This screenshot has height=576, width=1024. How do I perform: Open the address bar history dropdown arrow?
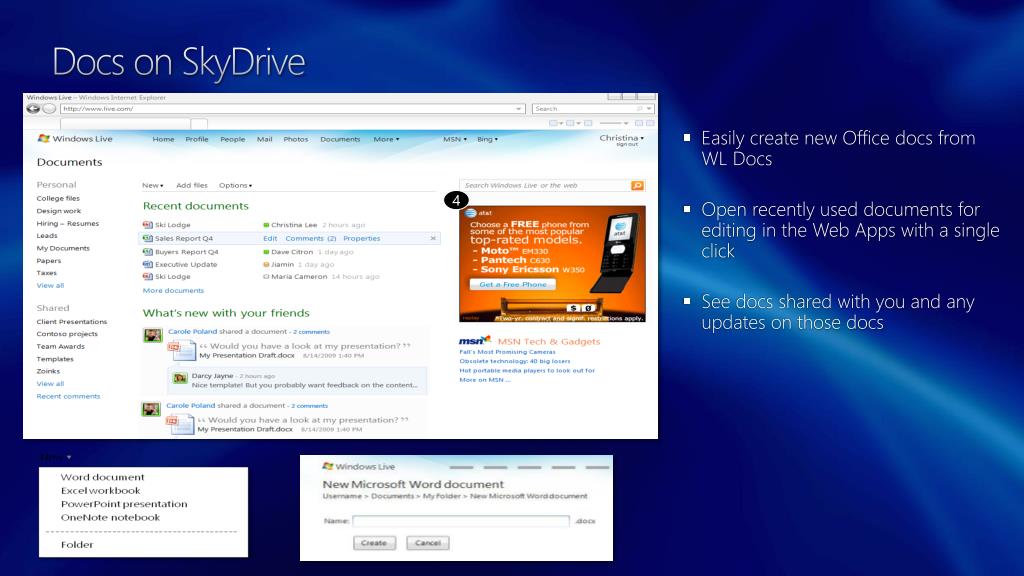(519, 109)
